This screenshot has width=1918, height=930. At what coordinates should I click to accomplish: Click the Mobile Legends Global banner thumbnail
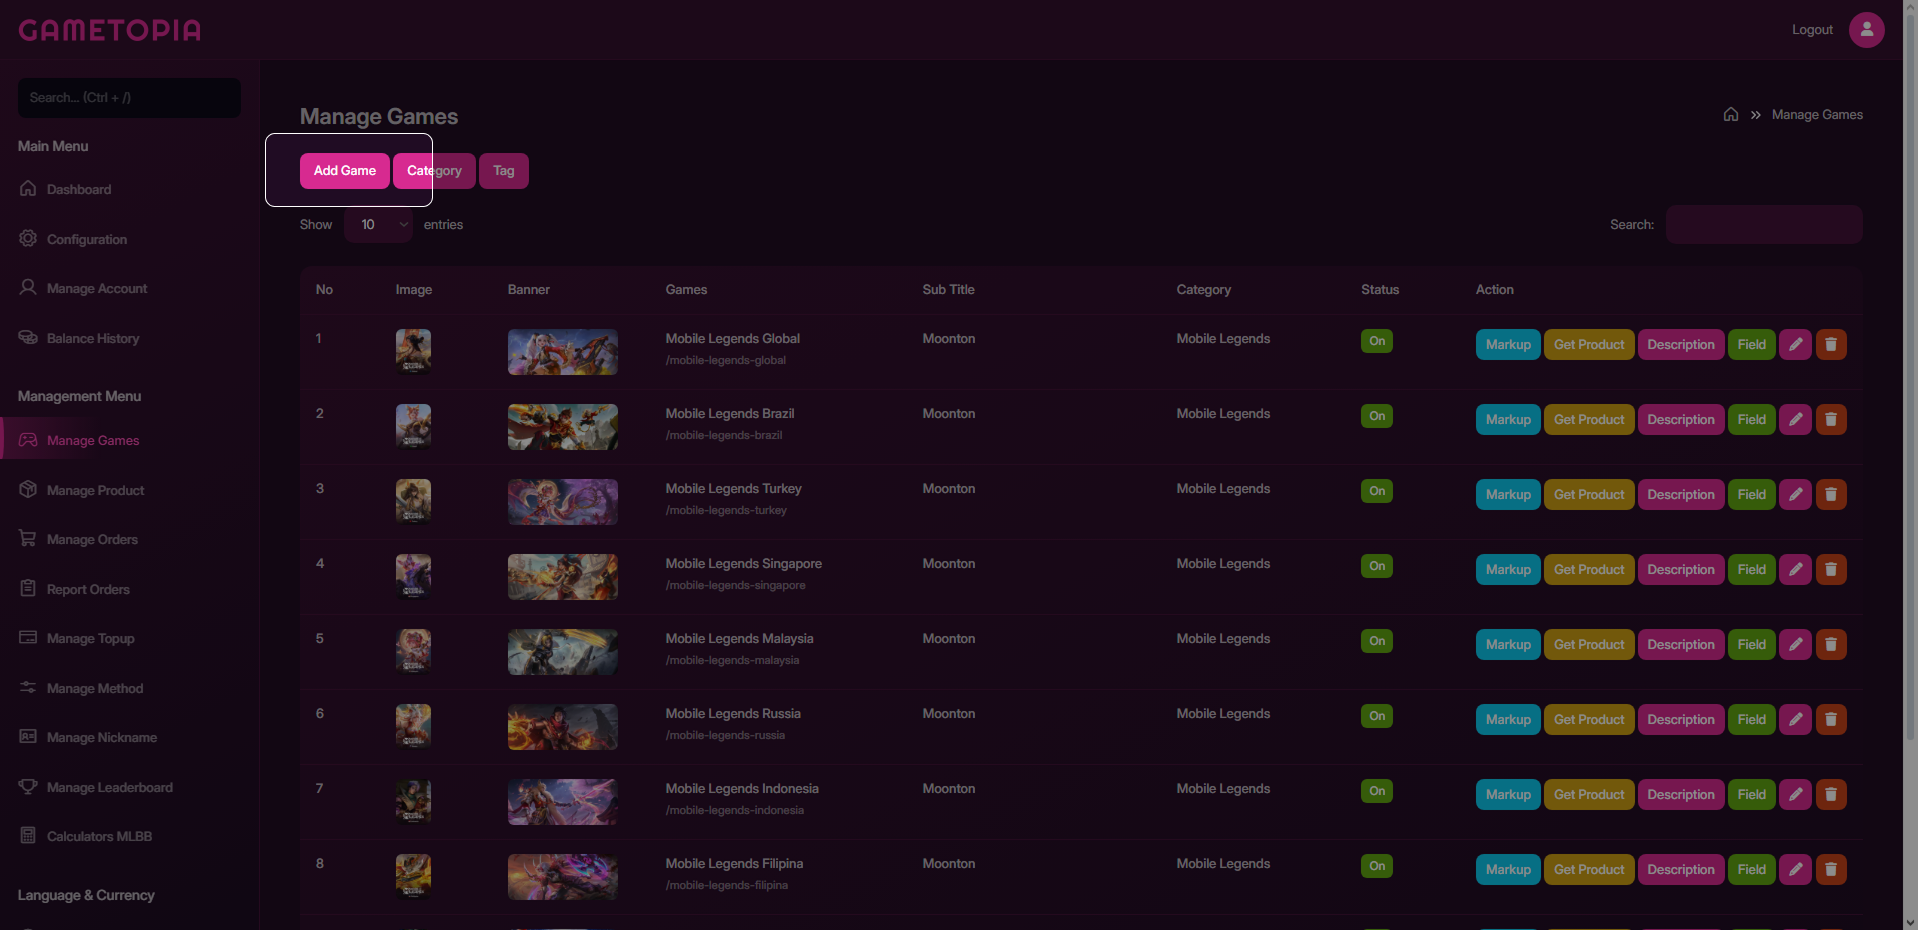pos(563,352)
